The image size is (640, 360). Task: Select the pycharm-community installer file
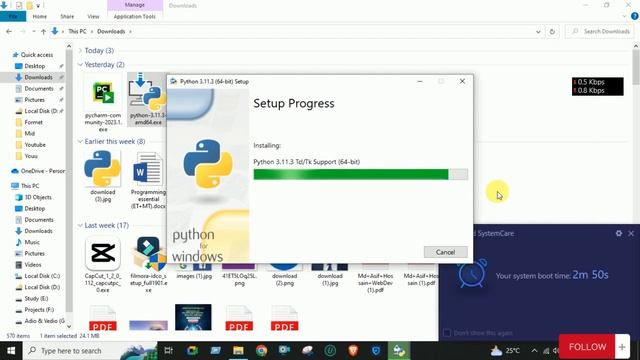[x=103, y=103]
